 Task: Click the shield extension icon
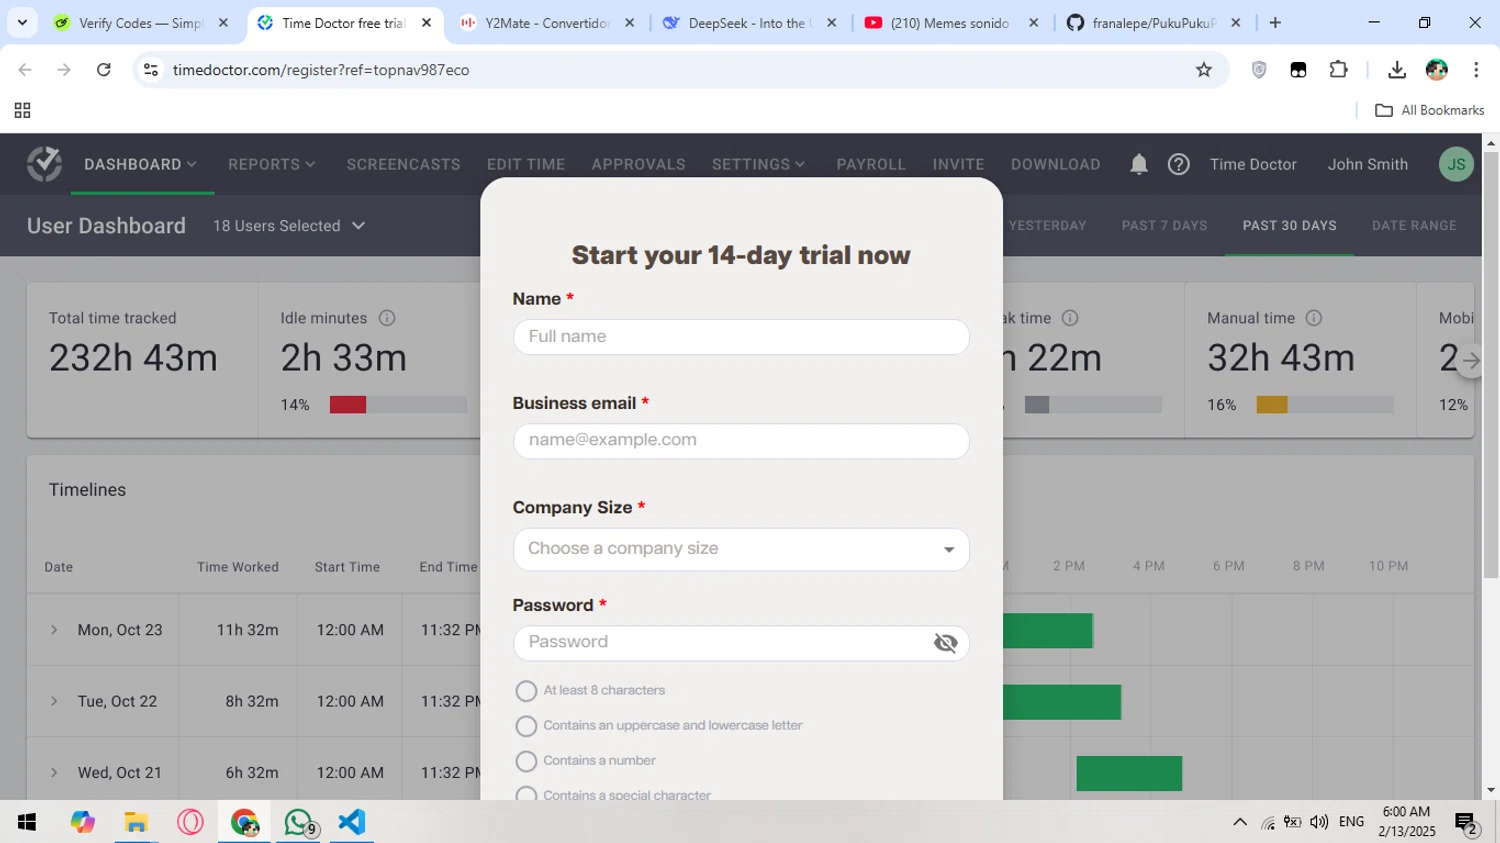tap(1259, 70)
